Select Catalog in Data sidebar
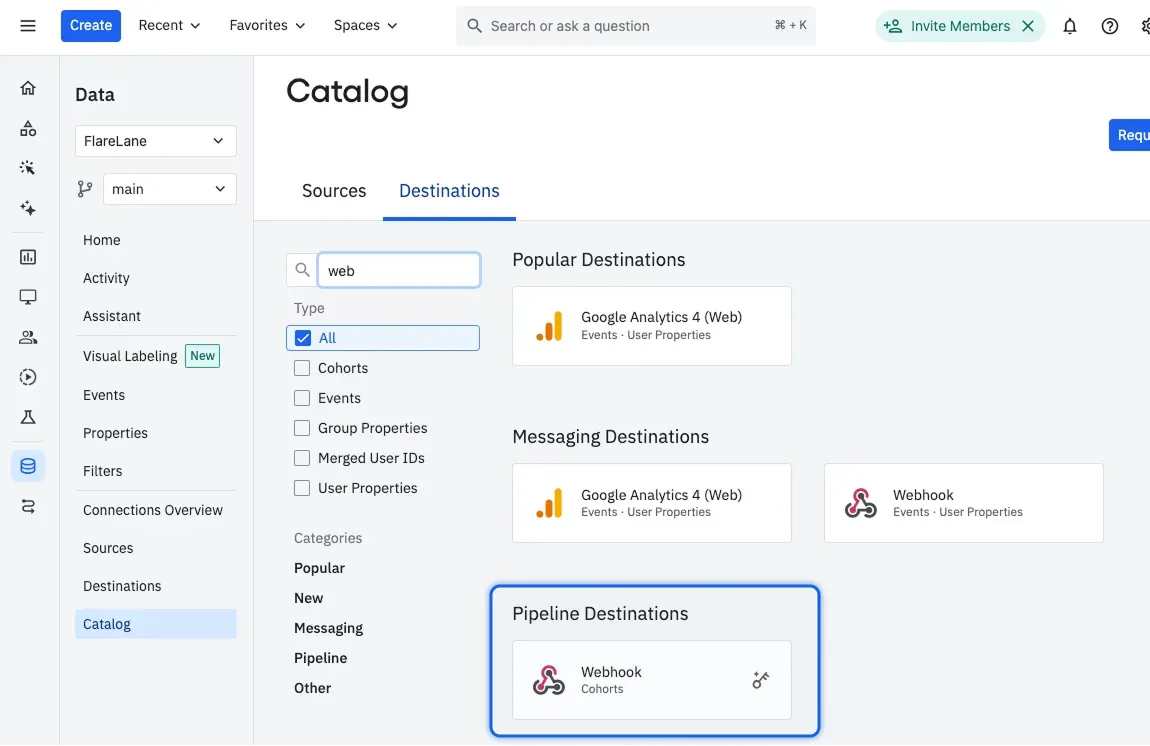The width and height of the screenshot is (1150, 746). coord(155,624)
